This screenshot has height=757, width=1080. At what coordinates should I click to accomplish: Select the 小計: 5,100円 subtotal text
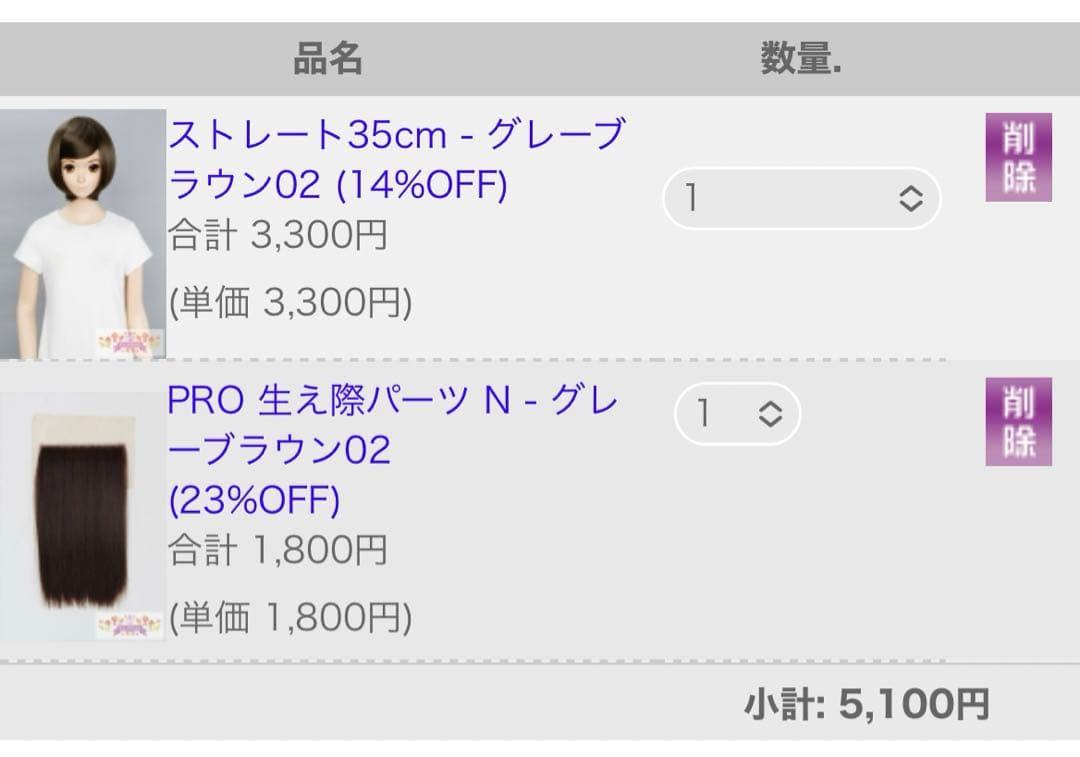(866, 705)
